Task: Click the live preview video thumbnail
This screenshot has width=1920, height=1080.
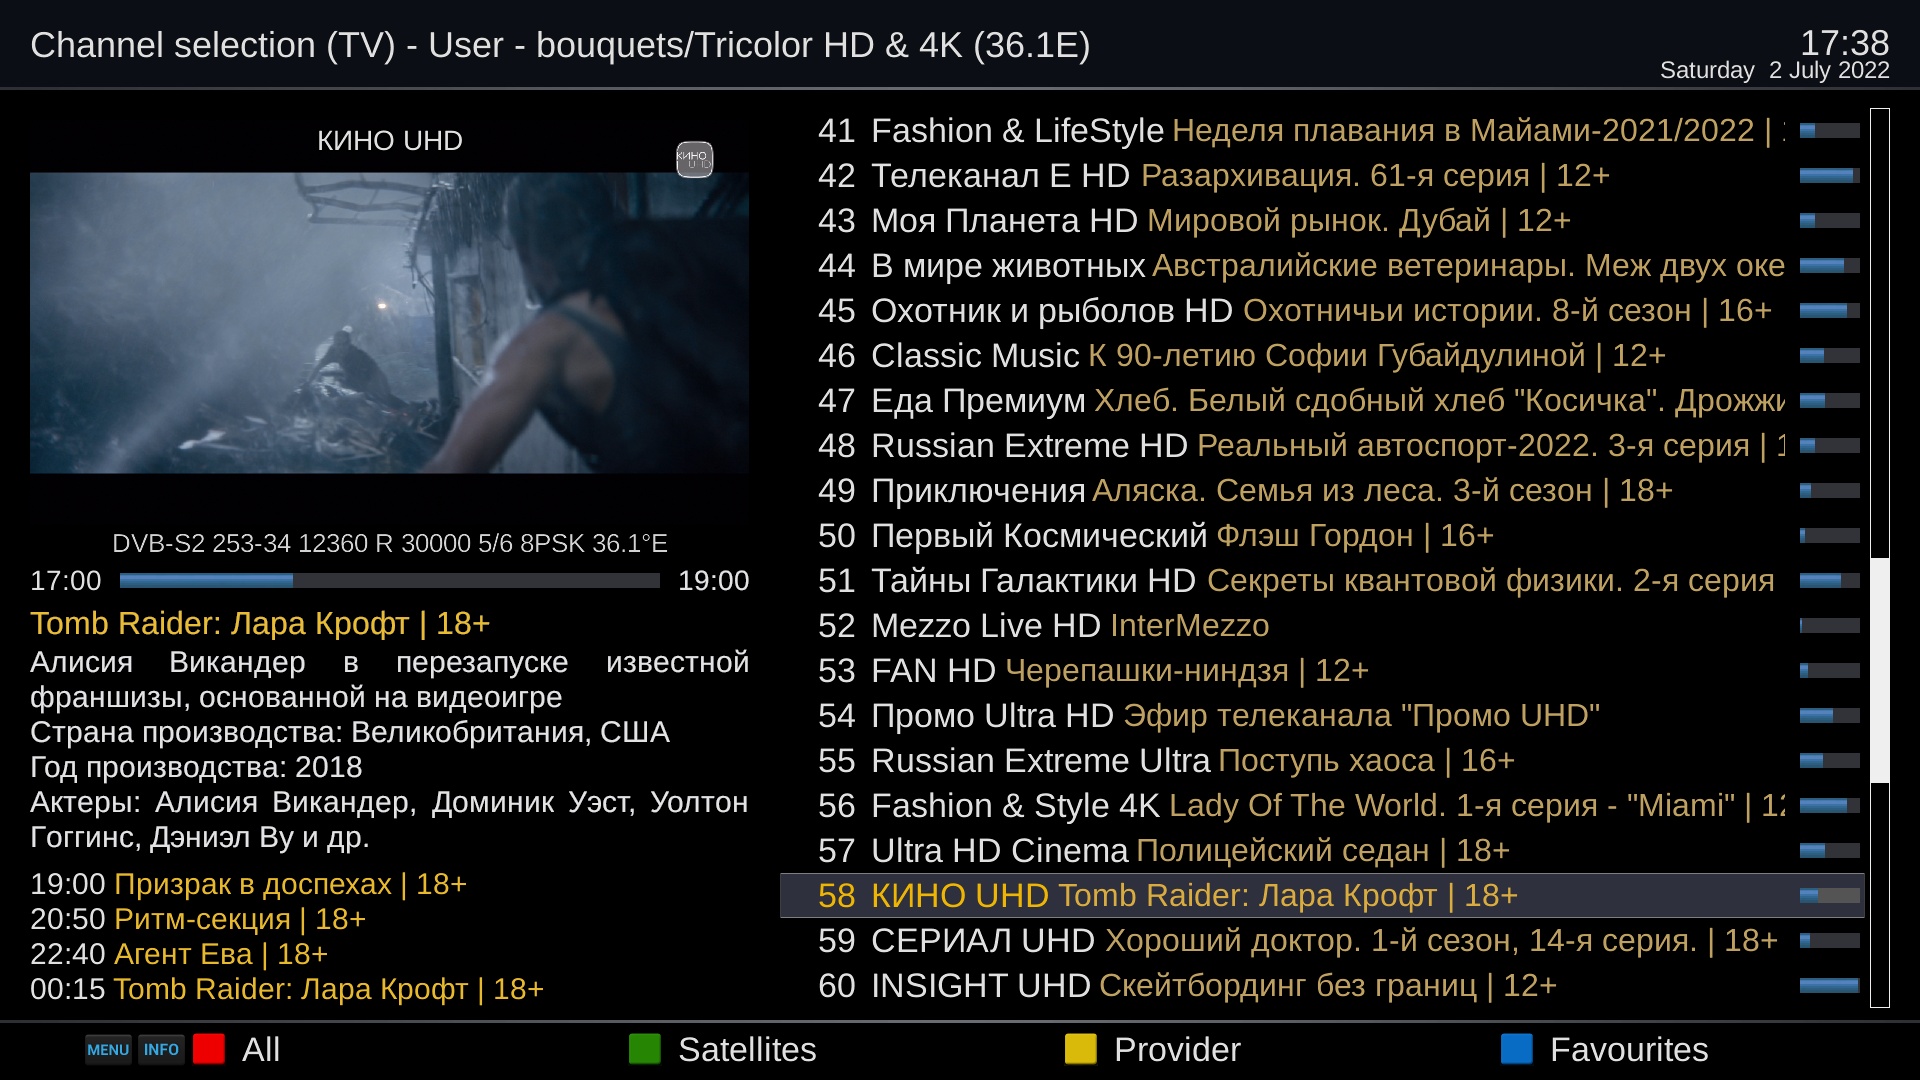Action: (389, 323)
